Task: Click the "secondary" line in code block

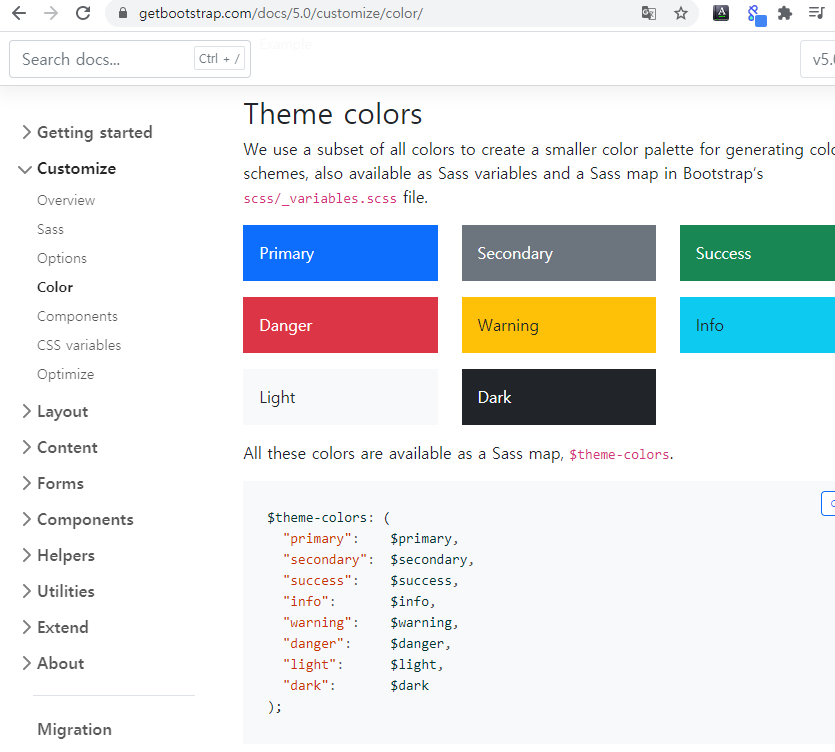Action: pos(378,560)
